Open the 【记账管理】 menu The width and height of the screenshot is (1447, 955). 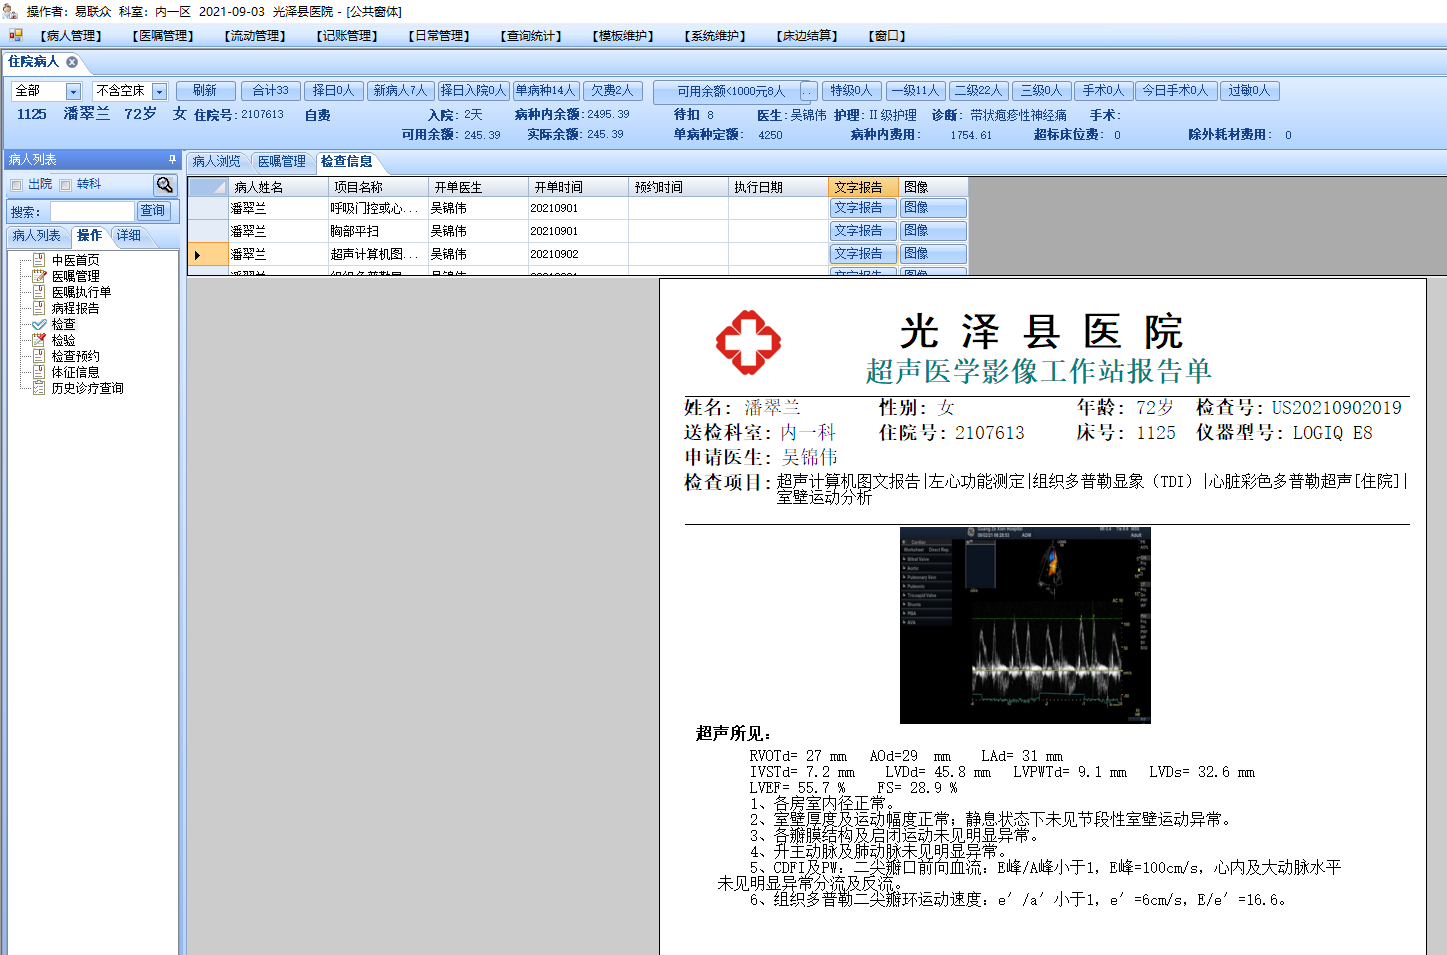[347, 36]
